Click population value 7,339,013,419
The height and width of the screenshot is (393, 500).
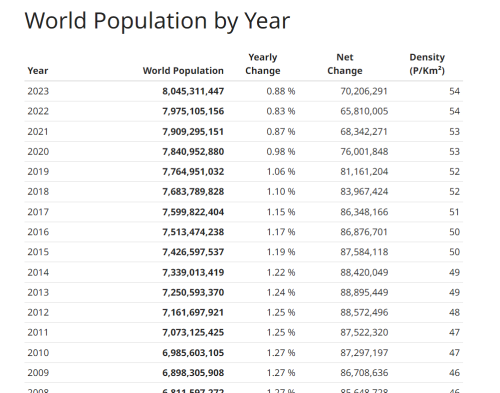(x=193, y=273)
